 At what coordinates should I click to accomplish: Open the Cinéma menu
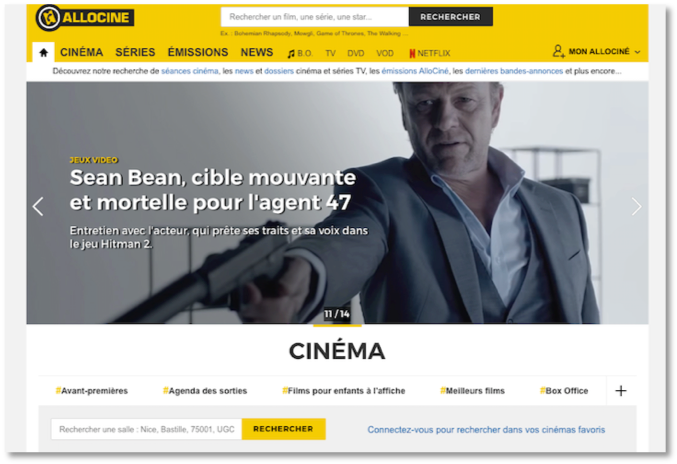(82, 52)
